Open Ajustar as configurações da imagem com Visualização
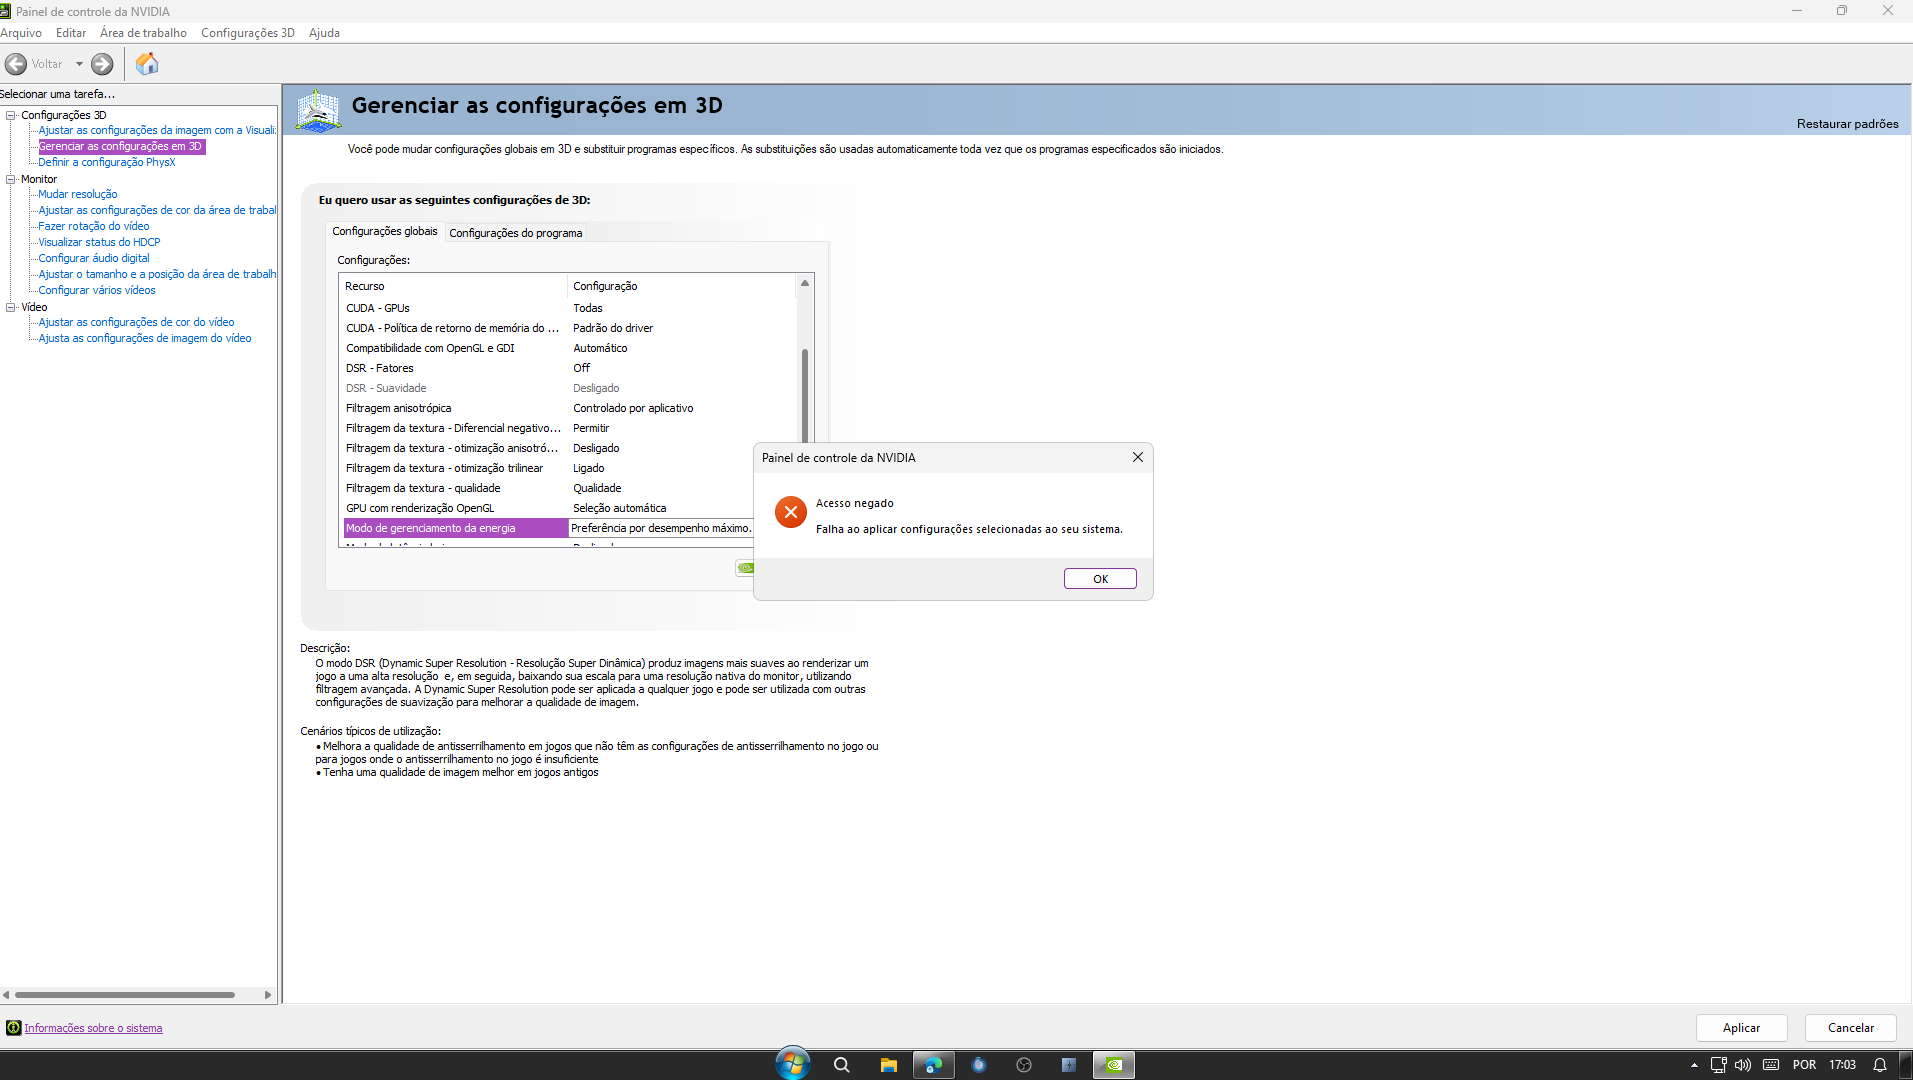The width and height of the screenshot is (1913, 1080). [157, 130]
